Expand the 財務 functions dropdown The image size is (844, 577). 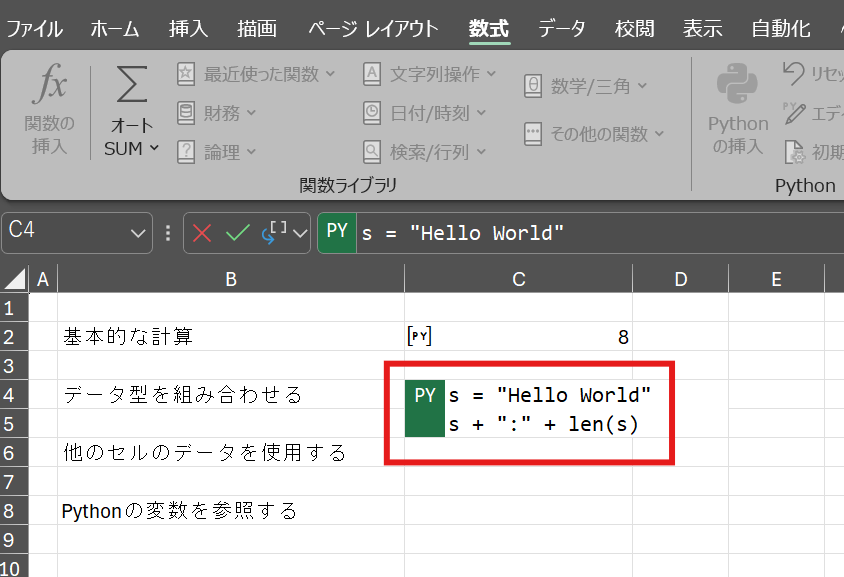pos(217,113)
